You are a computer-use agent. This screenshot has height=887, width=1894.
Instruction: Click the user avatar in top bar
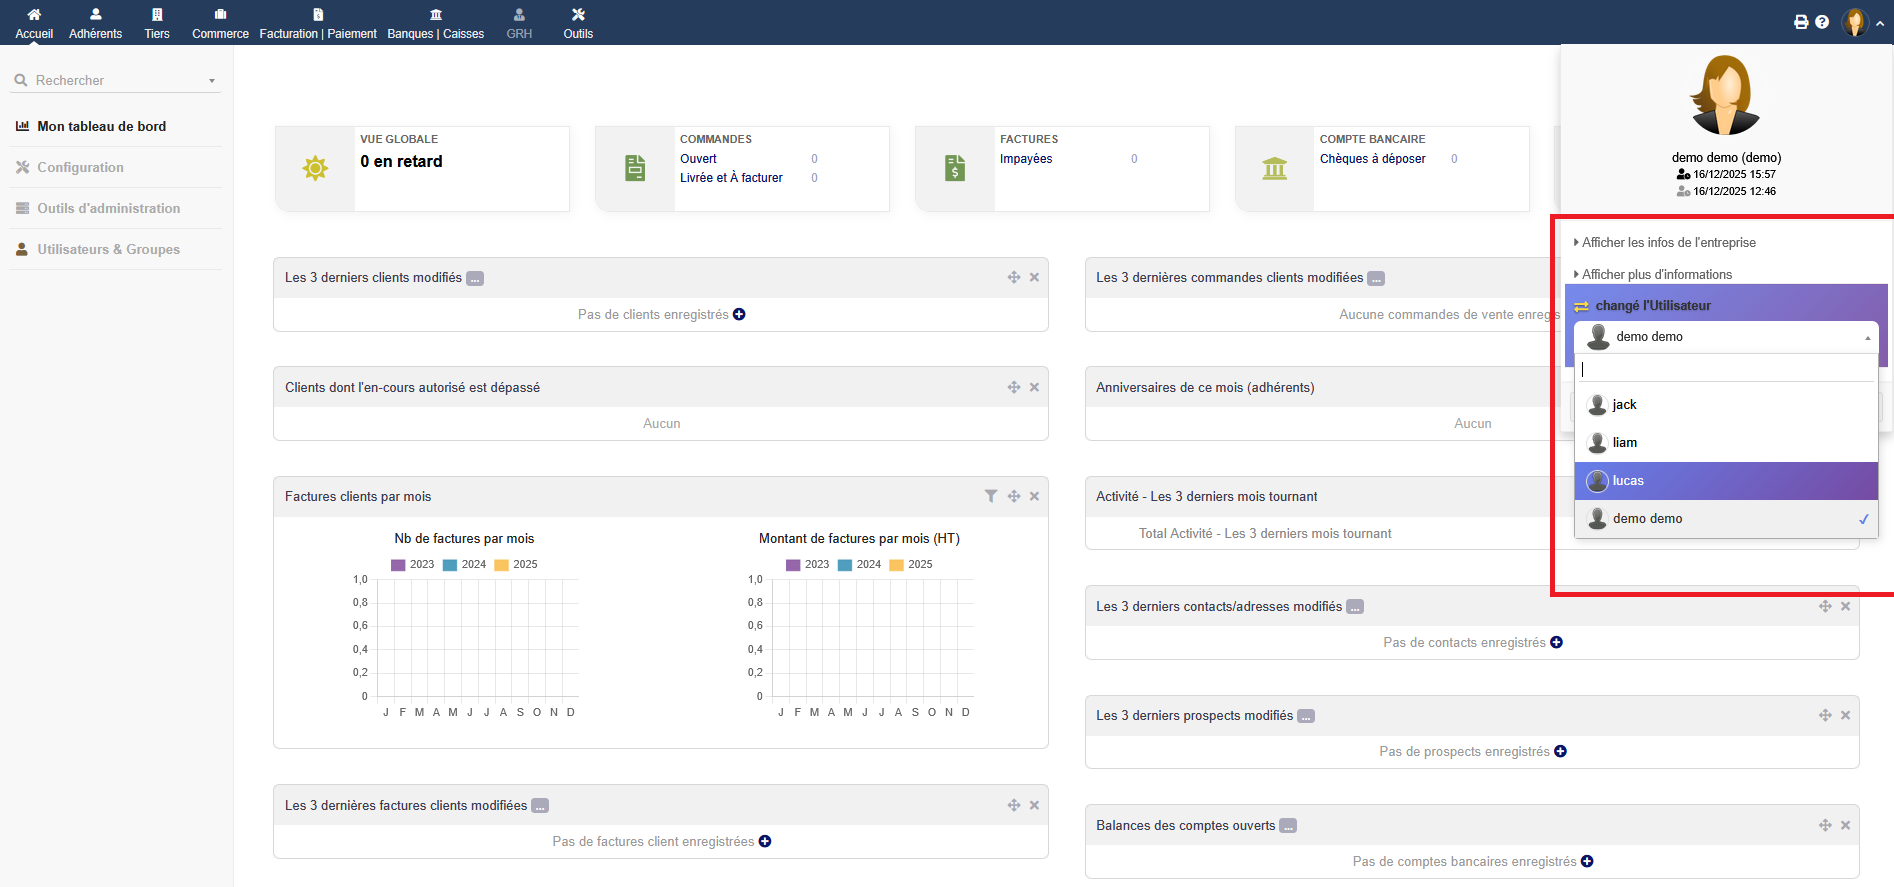click(x=1855, y=22)
